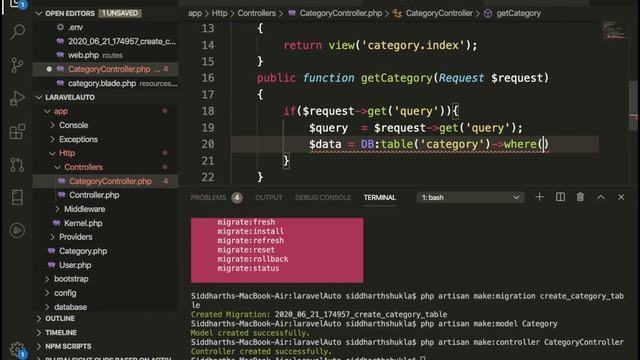Click 'Model created successfully.' terminal line

pyautogui.click(x=250, y=333)
